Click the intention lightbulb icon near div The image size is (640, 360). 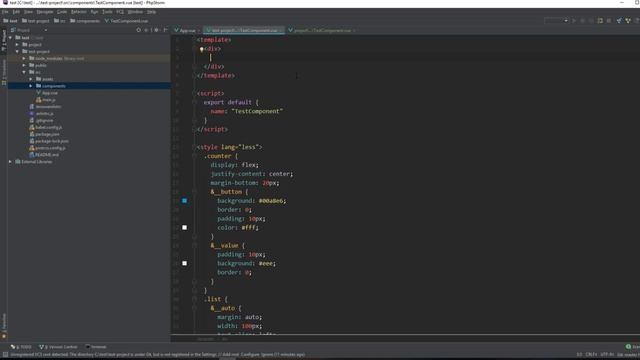(x=201, y=49)
